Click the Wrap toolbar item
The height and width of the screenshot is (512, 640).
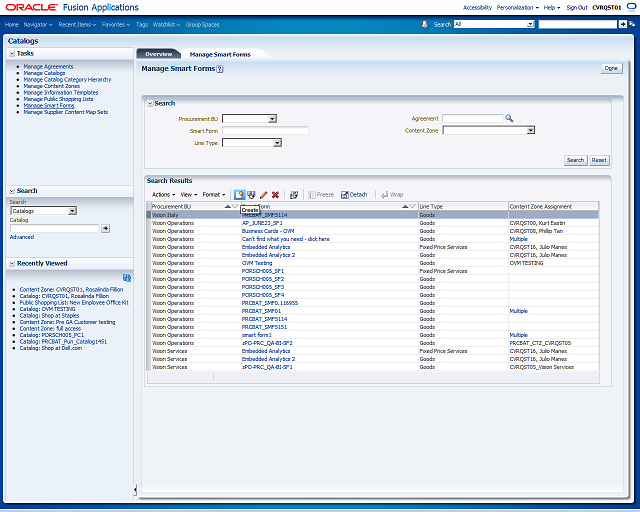[x=392, y=195]
